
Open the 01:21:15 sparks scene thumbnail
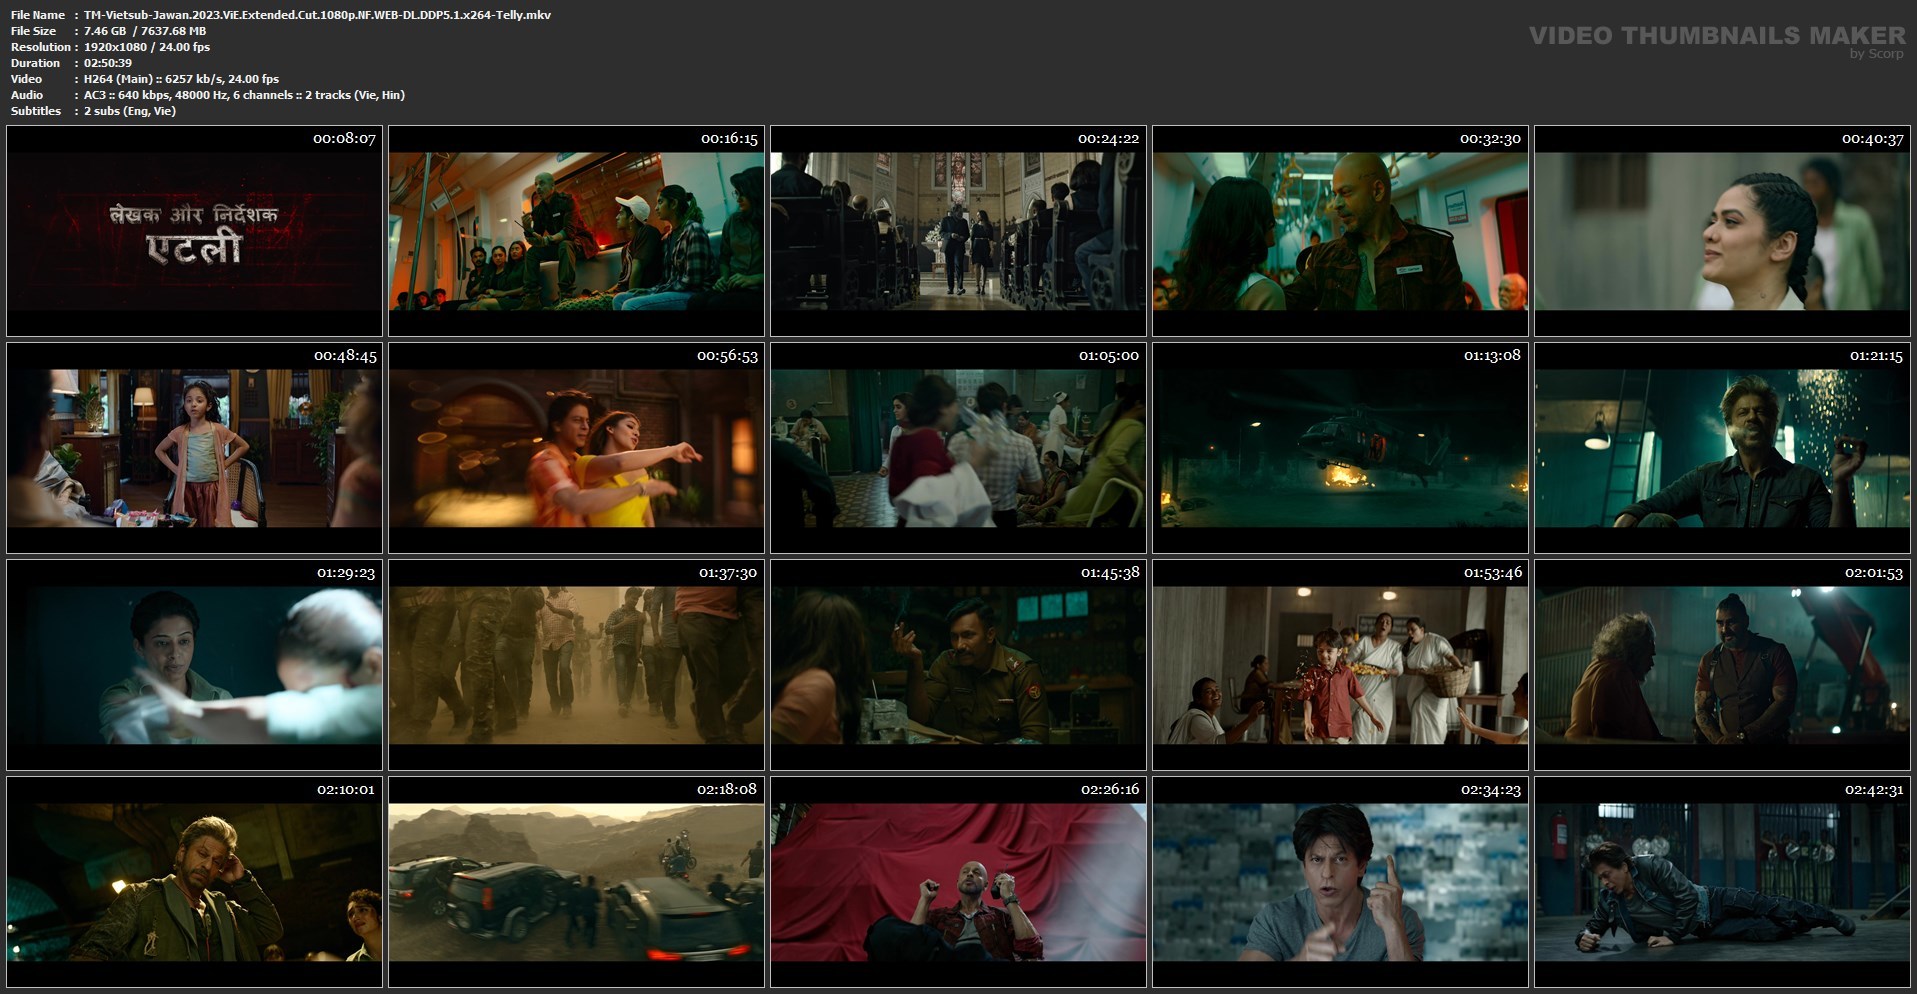click(x=1722, y=448)
